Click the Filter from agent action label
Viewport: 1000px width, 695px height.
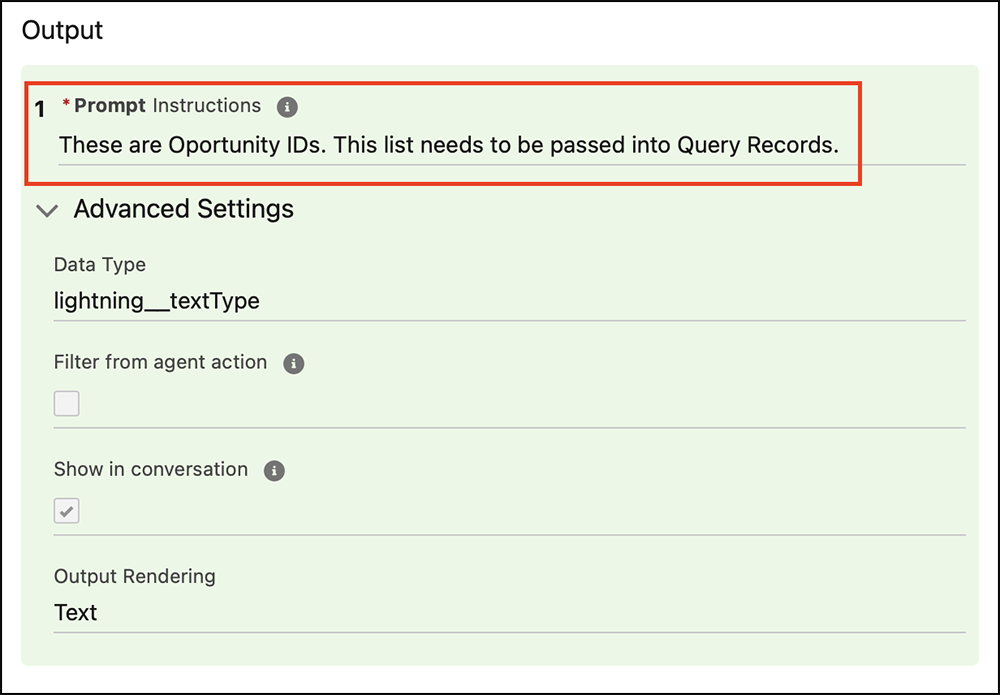(x=160, y=362)
